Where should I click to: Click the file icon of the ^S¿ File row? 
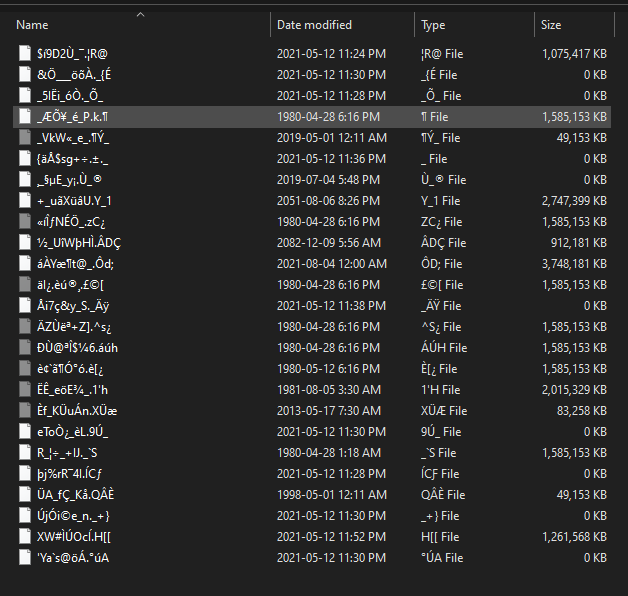pos(25,326)
